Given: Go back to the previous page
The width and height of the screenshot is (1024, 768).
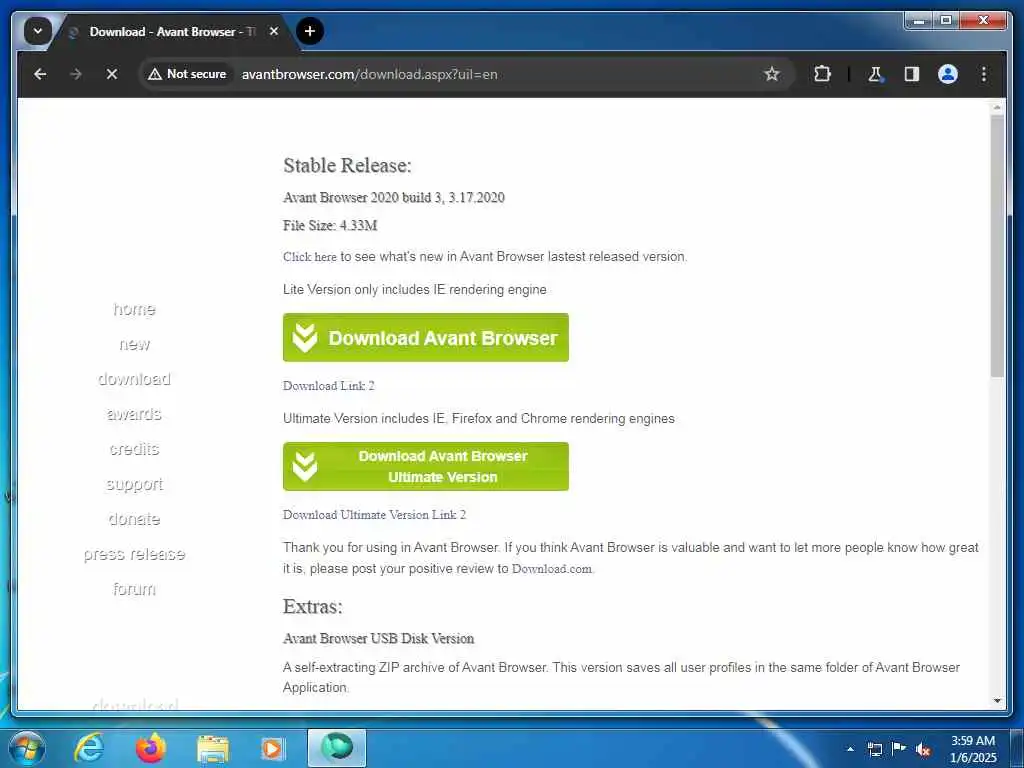Looking at the screenshot, I should pyautogui.click(x=40, y=74).
